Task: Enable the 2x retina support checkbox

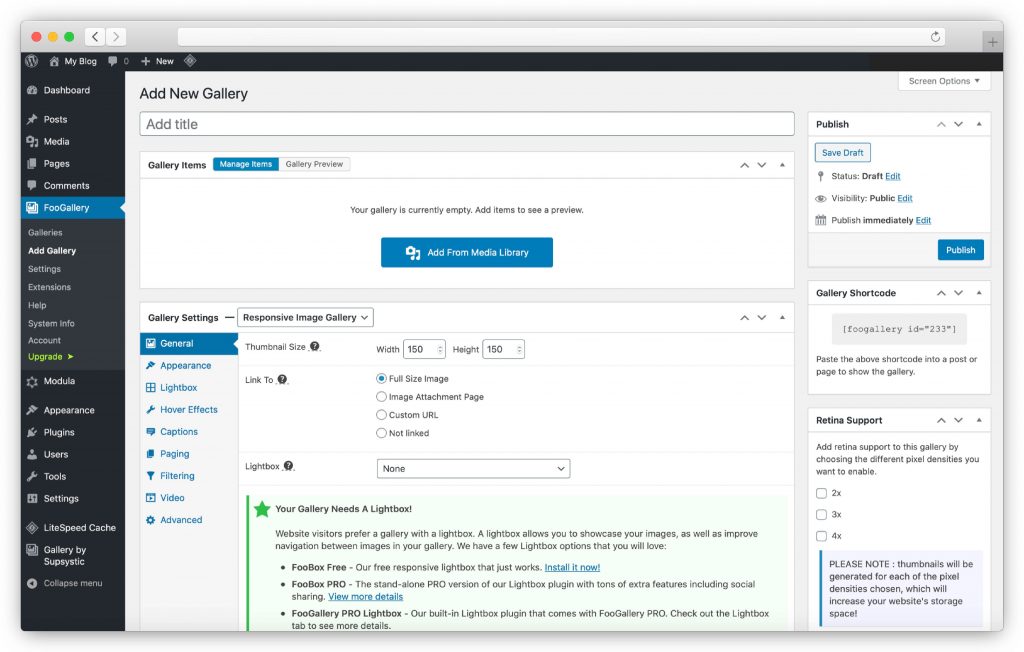Action: click(x=821, y=493)
